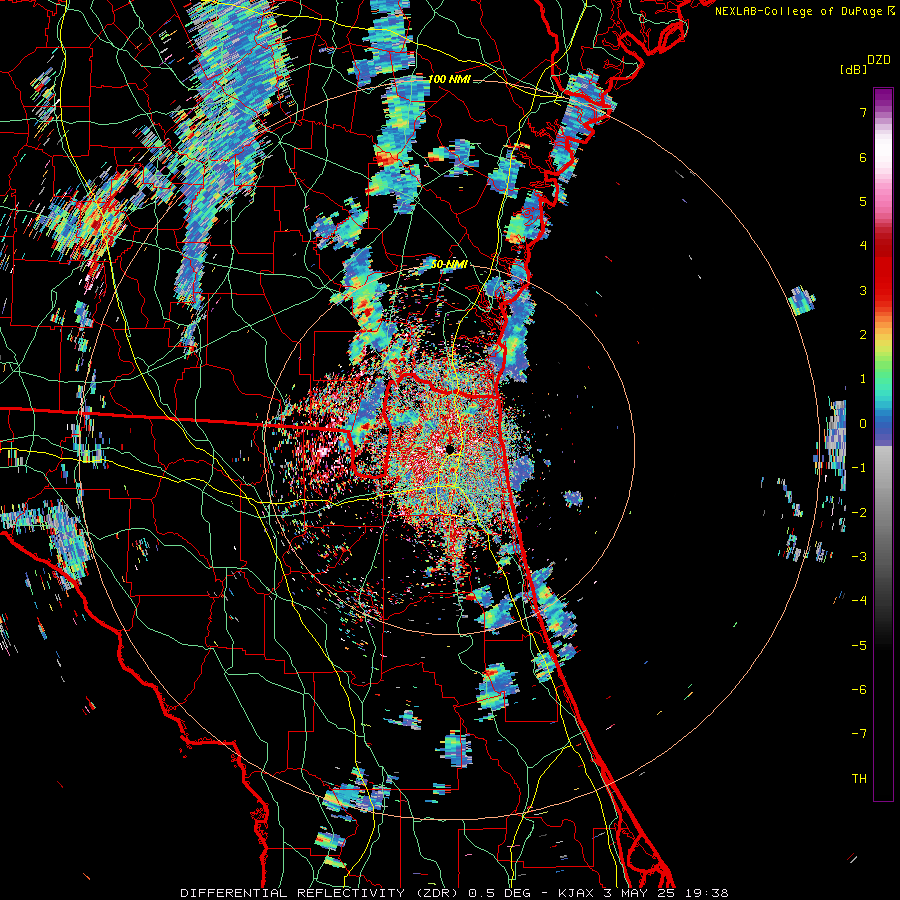Screen dimensions: 900x900
Task: Click the -3 value on color scale
Action: (859, 557)
